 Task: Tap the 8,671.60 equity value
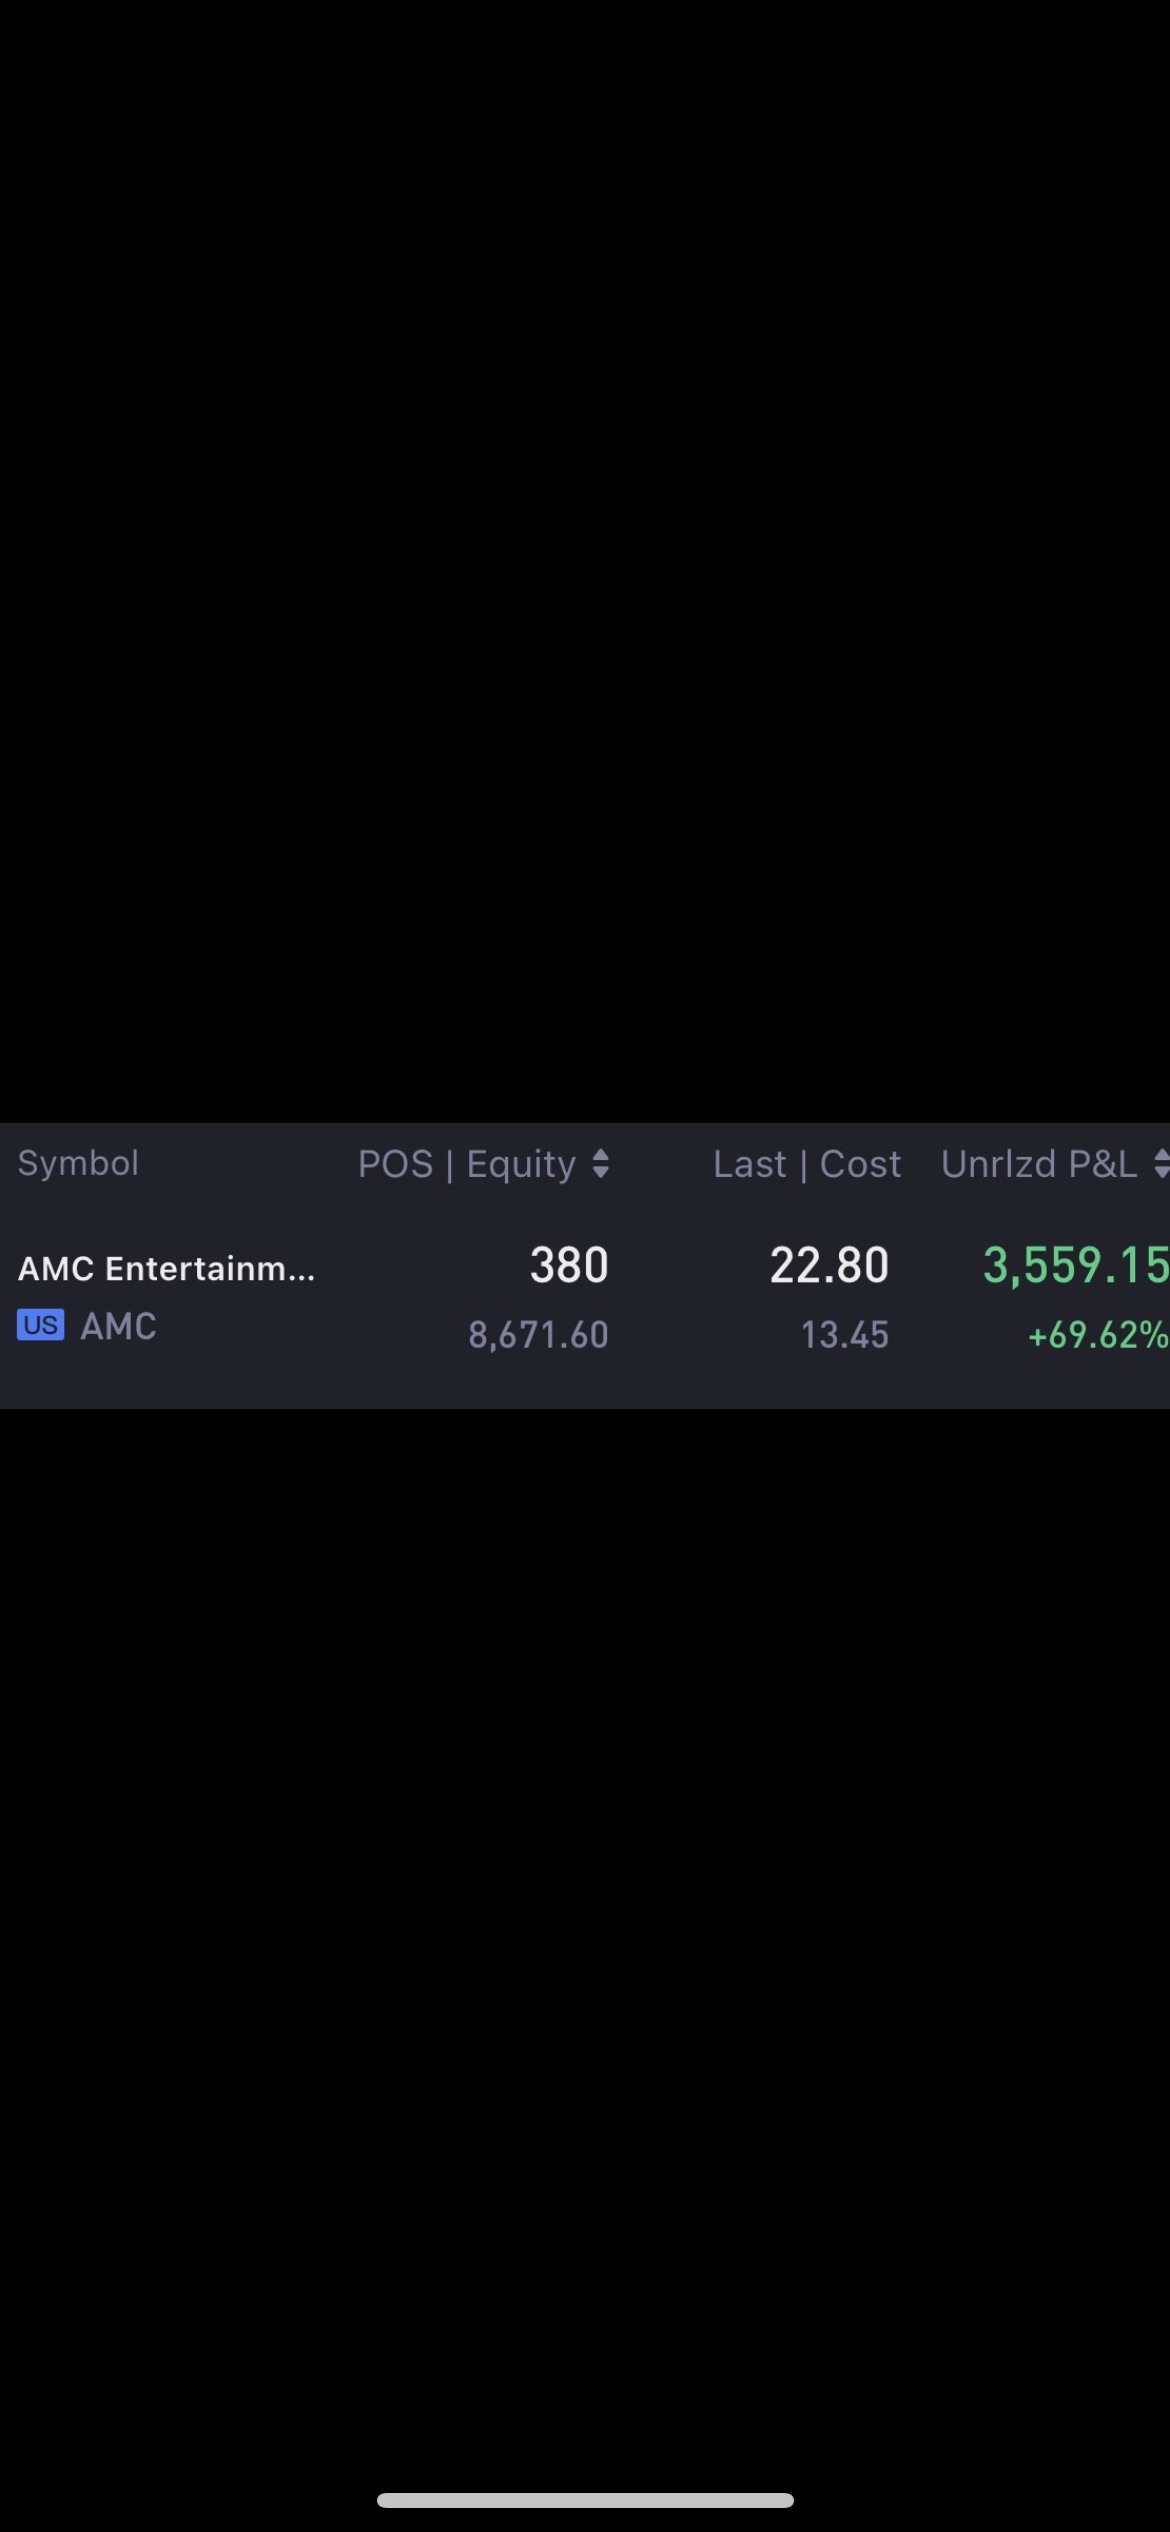539,1335
